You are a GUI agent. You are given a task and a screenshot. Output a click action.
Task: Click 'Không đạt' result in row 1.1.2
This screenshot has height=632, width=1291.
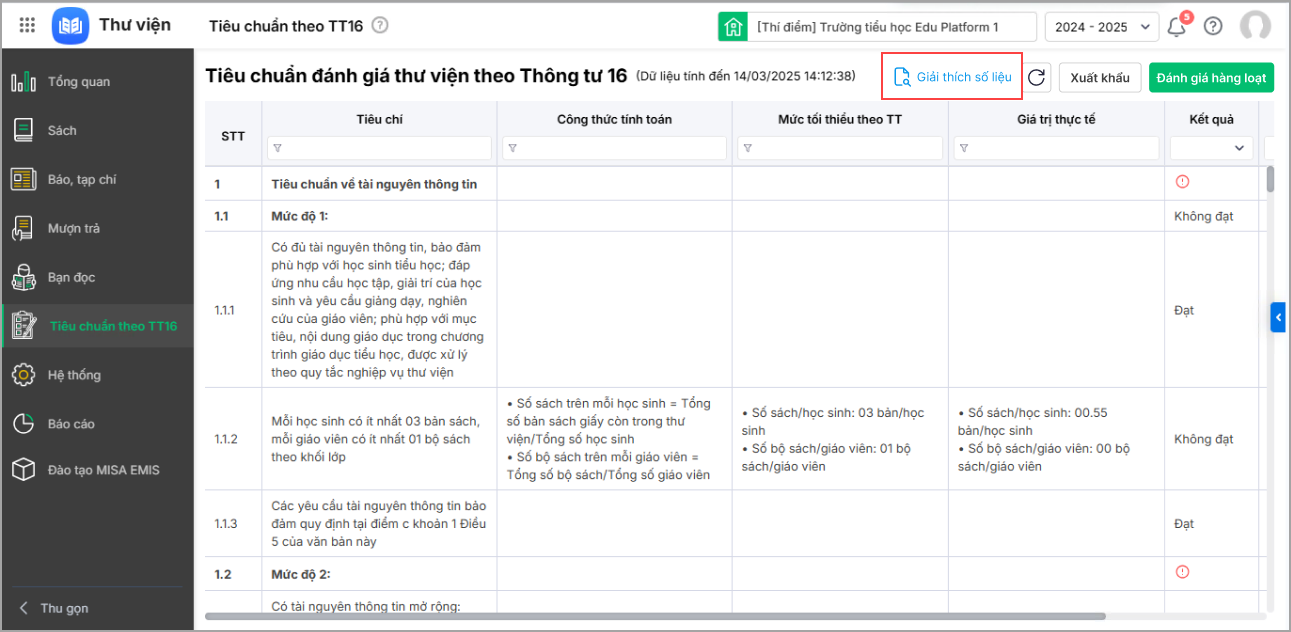tap(1204, 439)
